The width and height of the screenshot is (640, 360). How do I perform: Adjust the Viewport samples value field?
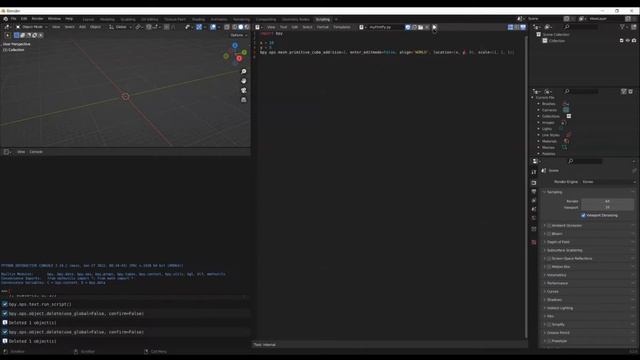coord(607,207)
